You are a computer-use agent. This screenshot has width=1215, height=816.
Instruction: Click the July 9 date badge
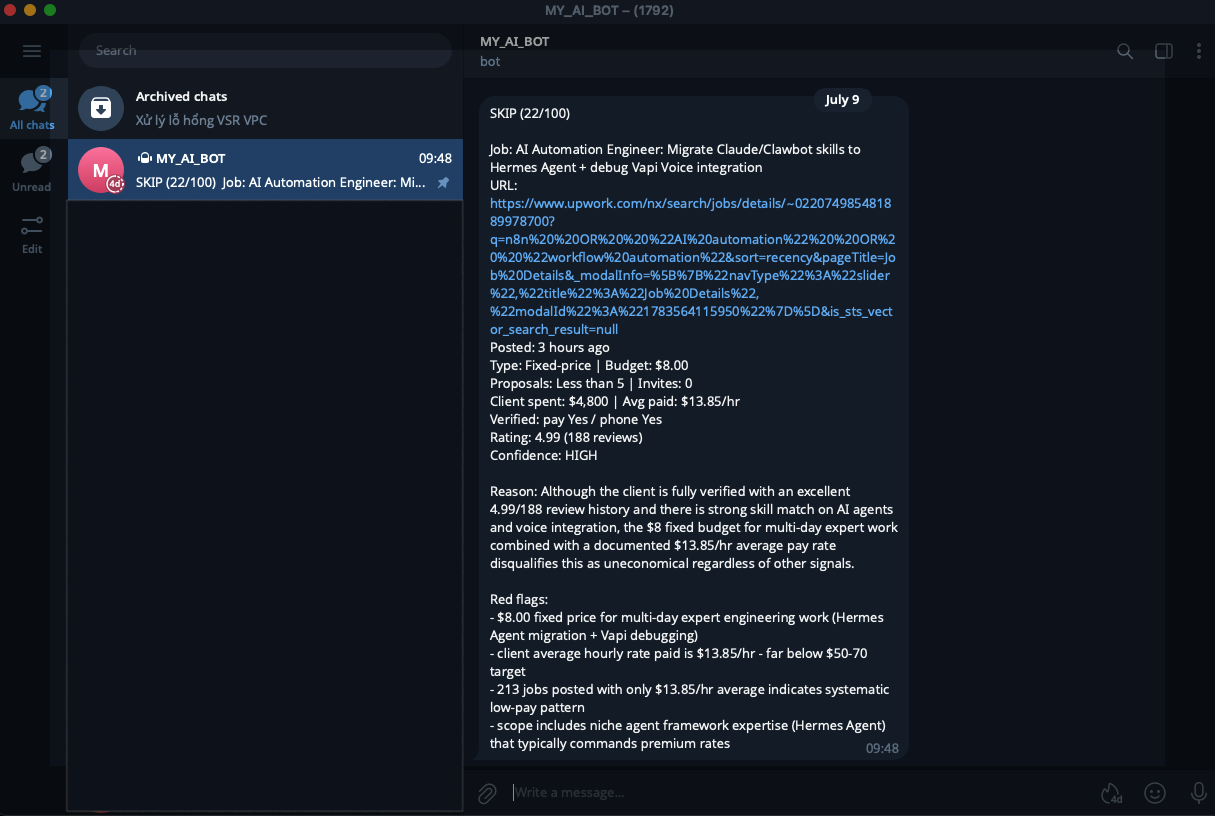(842, 99)
